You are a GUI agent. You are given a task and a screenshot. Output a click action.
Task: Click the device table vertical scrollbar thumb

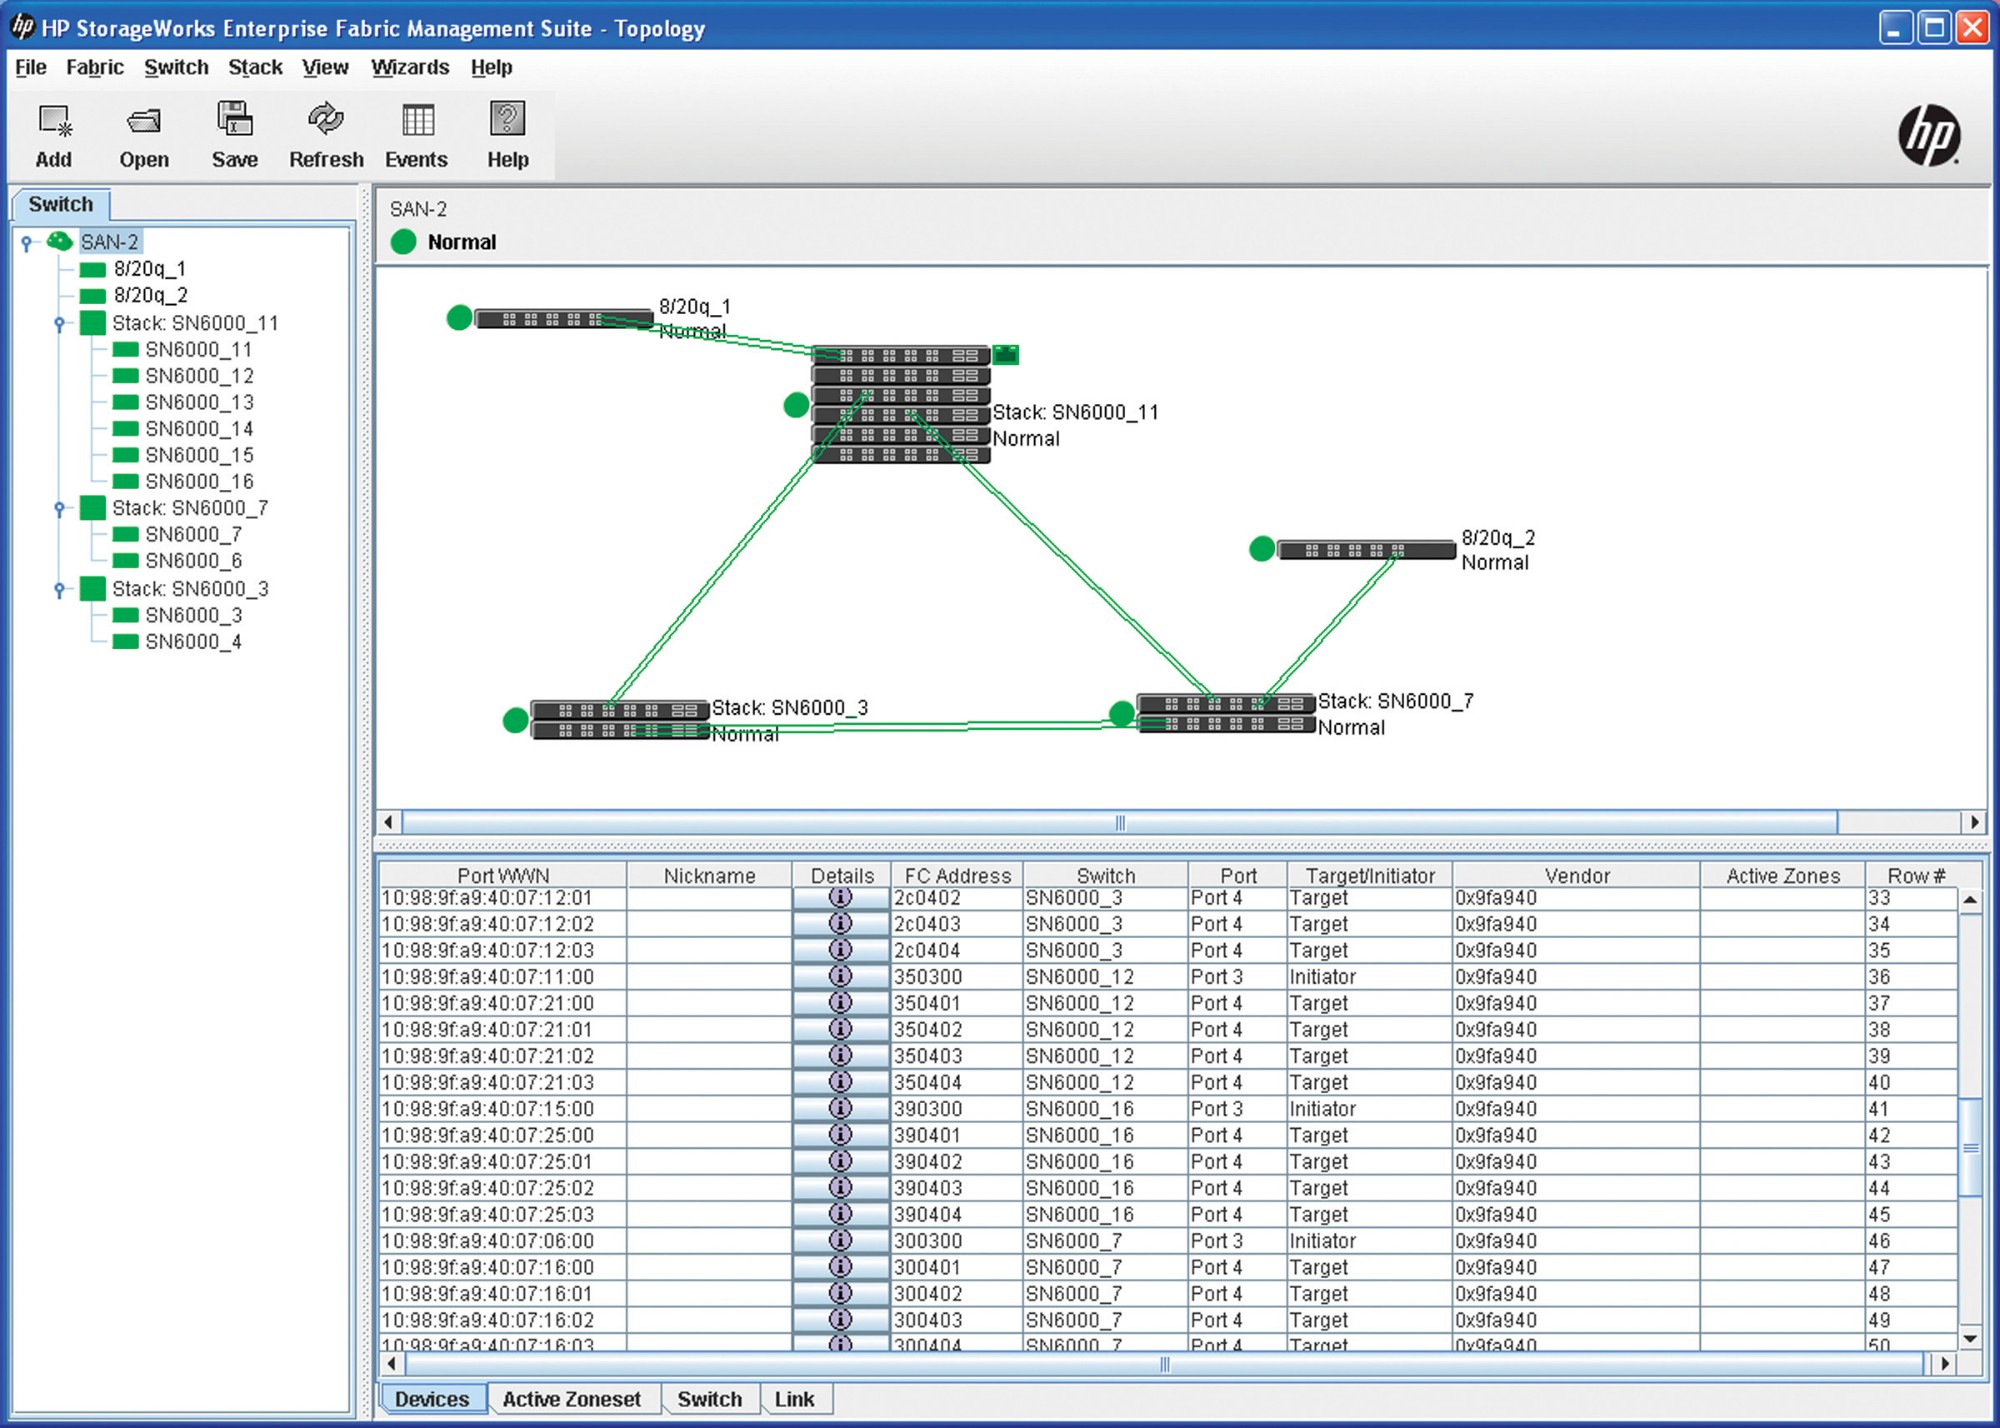(1969, 1148)
